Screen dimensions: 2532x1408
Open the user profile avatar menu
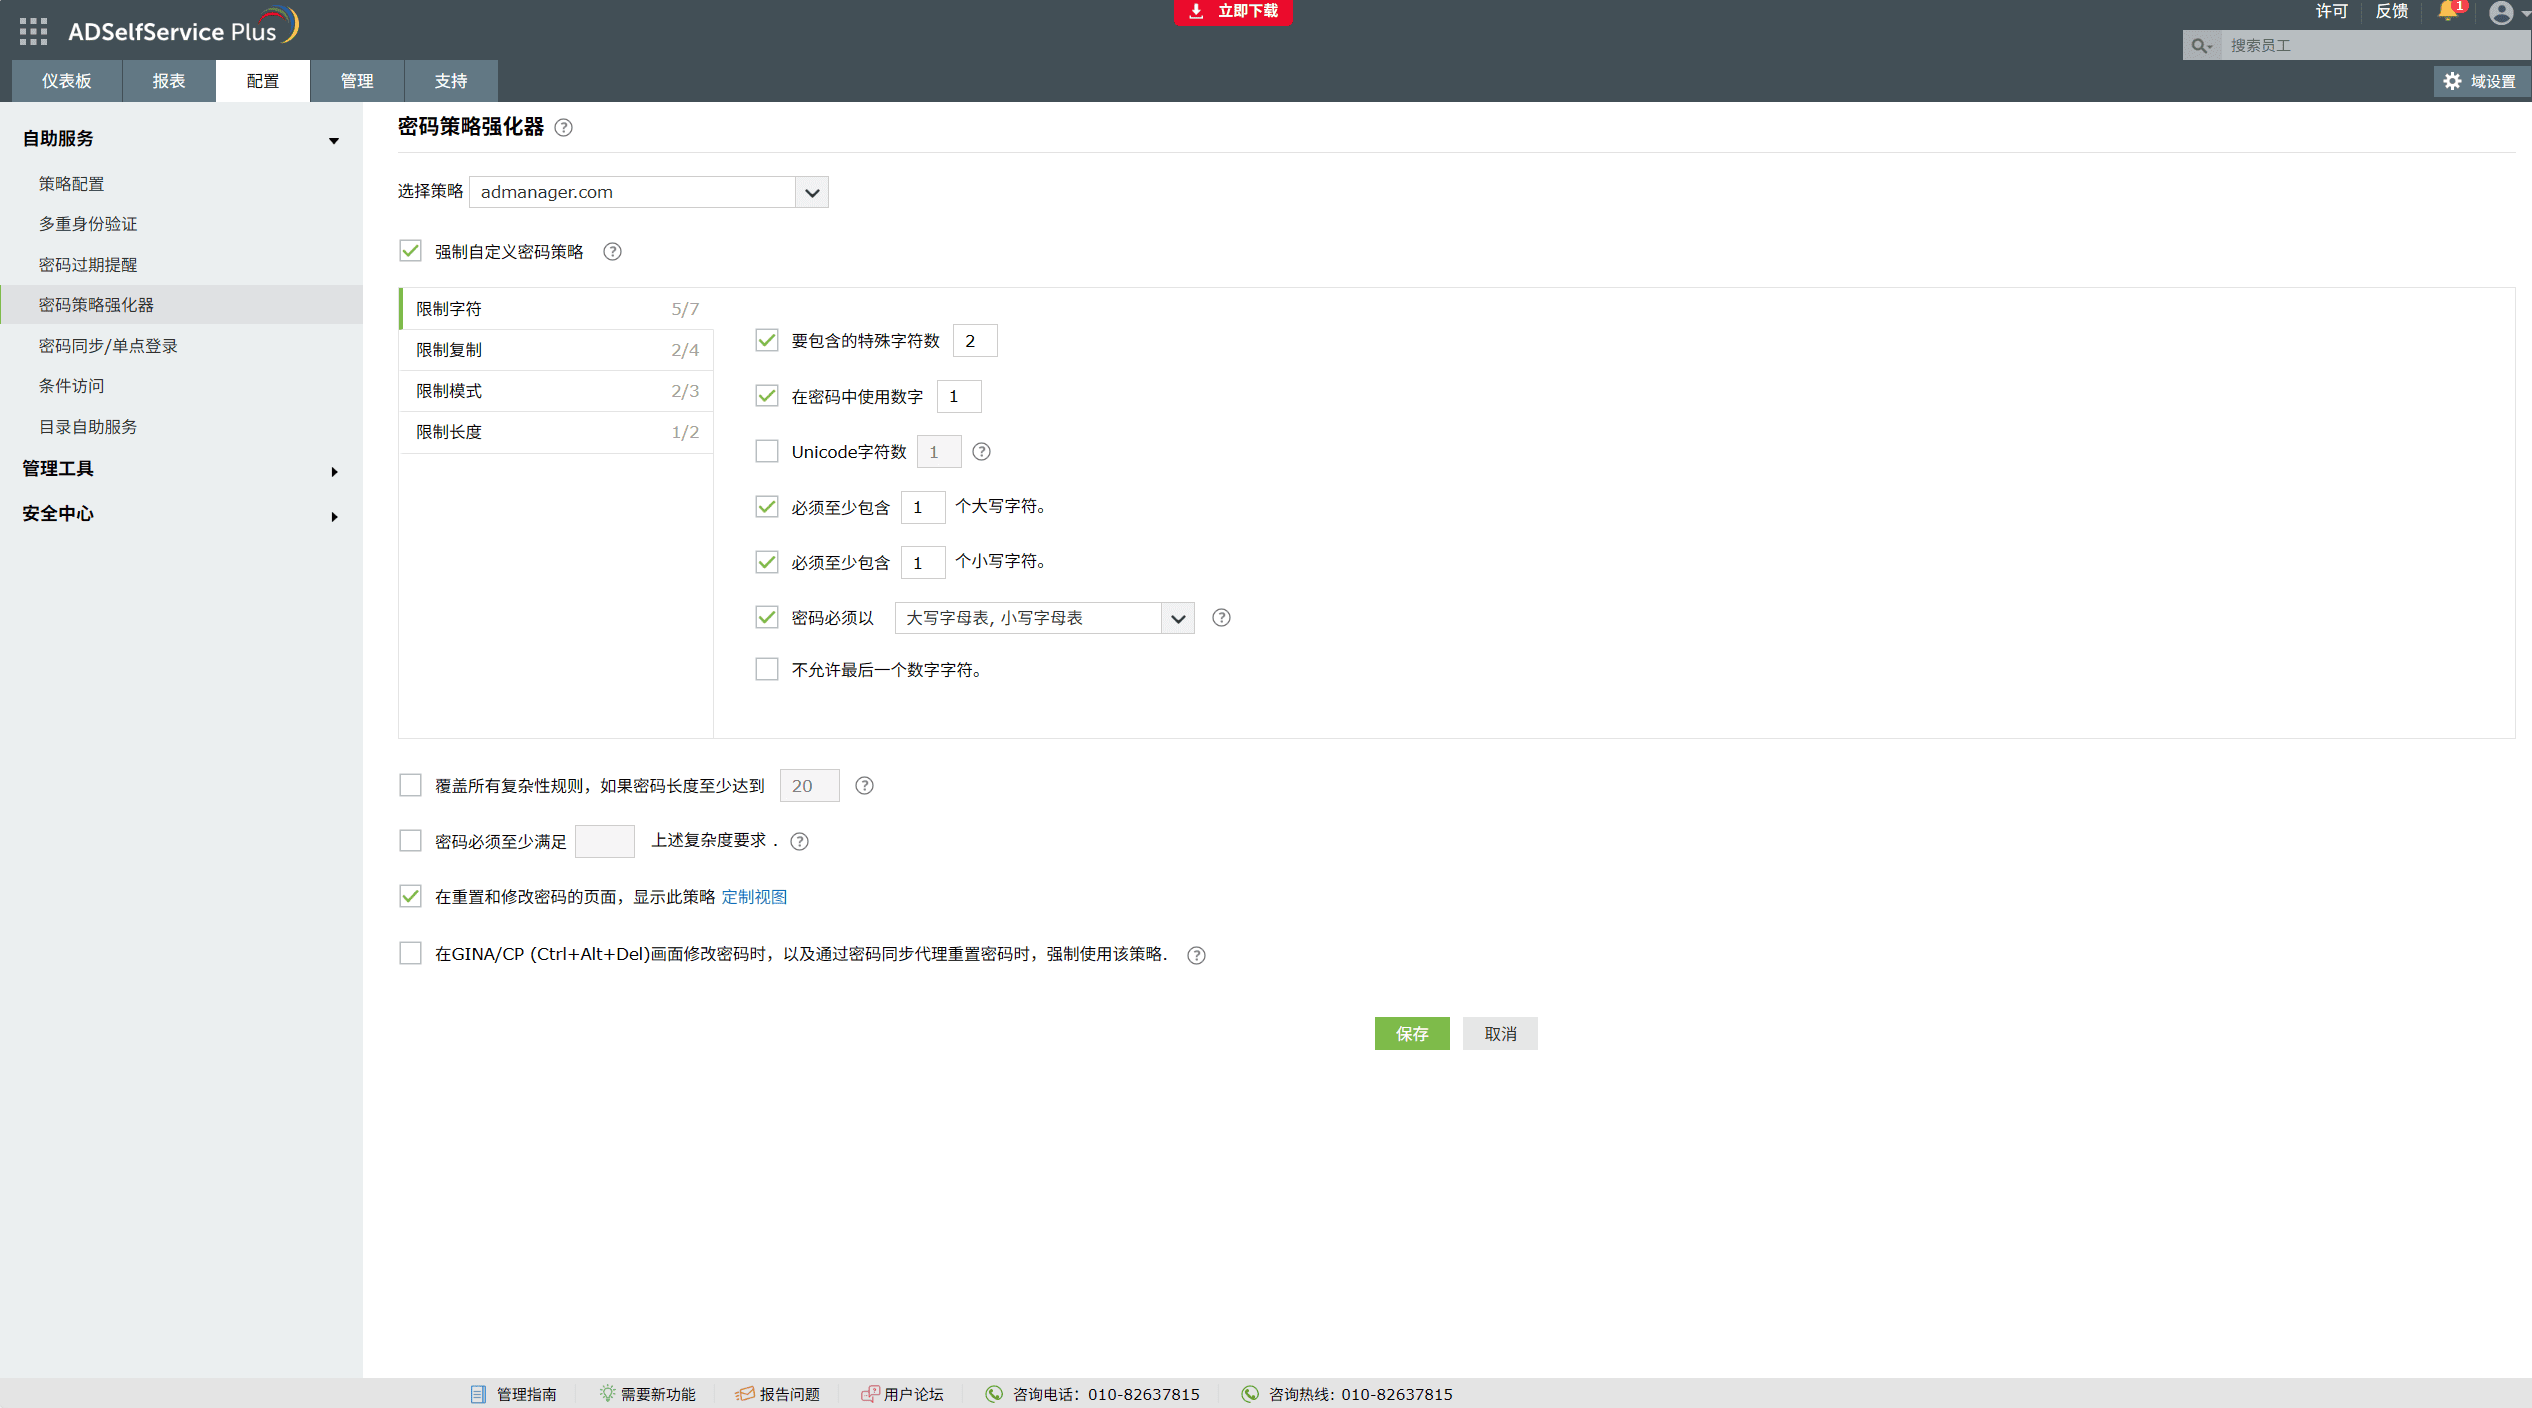[x=2500, y=12]
